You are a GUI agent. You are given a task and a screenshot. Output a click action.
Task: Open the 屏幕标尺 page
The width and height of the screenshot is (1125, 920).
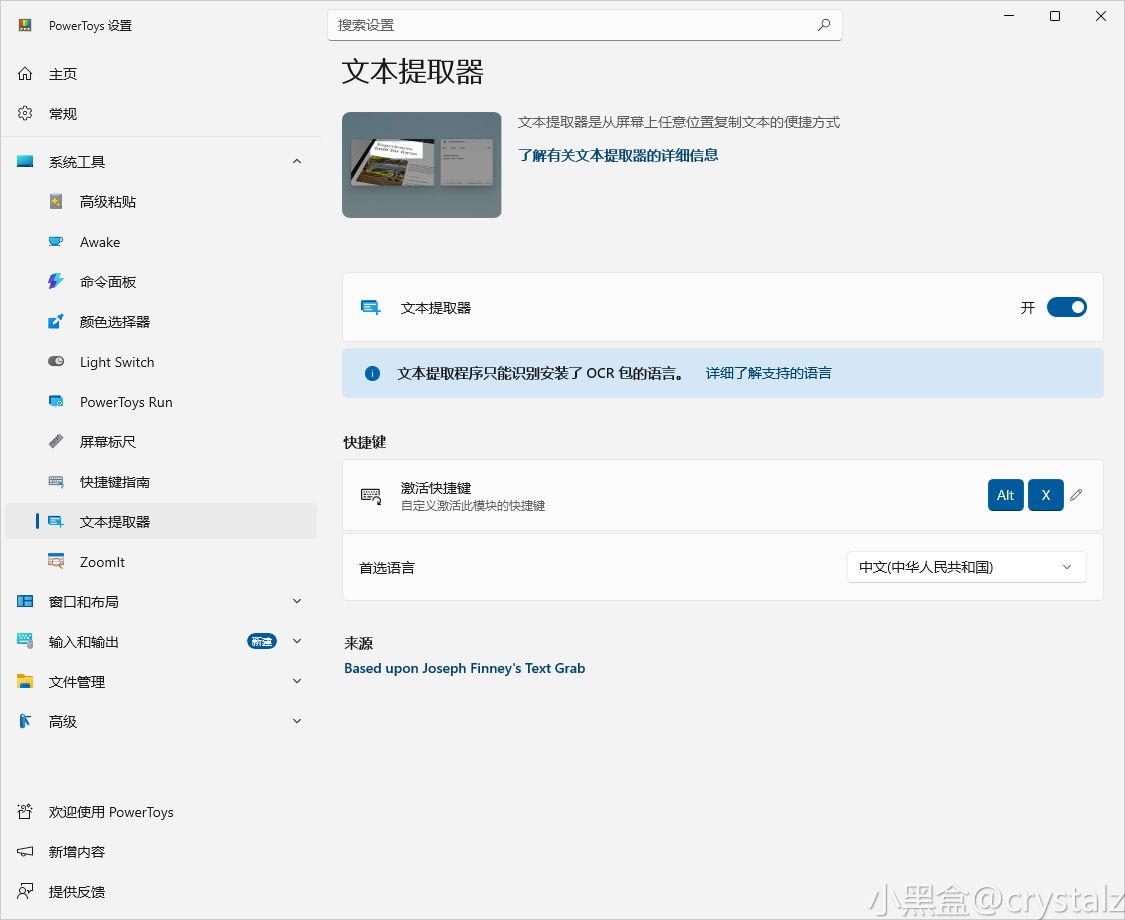tap(161, 441)
